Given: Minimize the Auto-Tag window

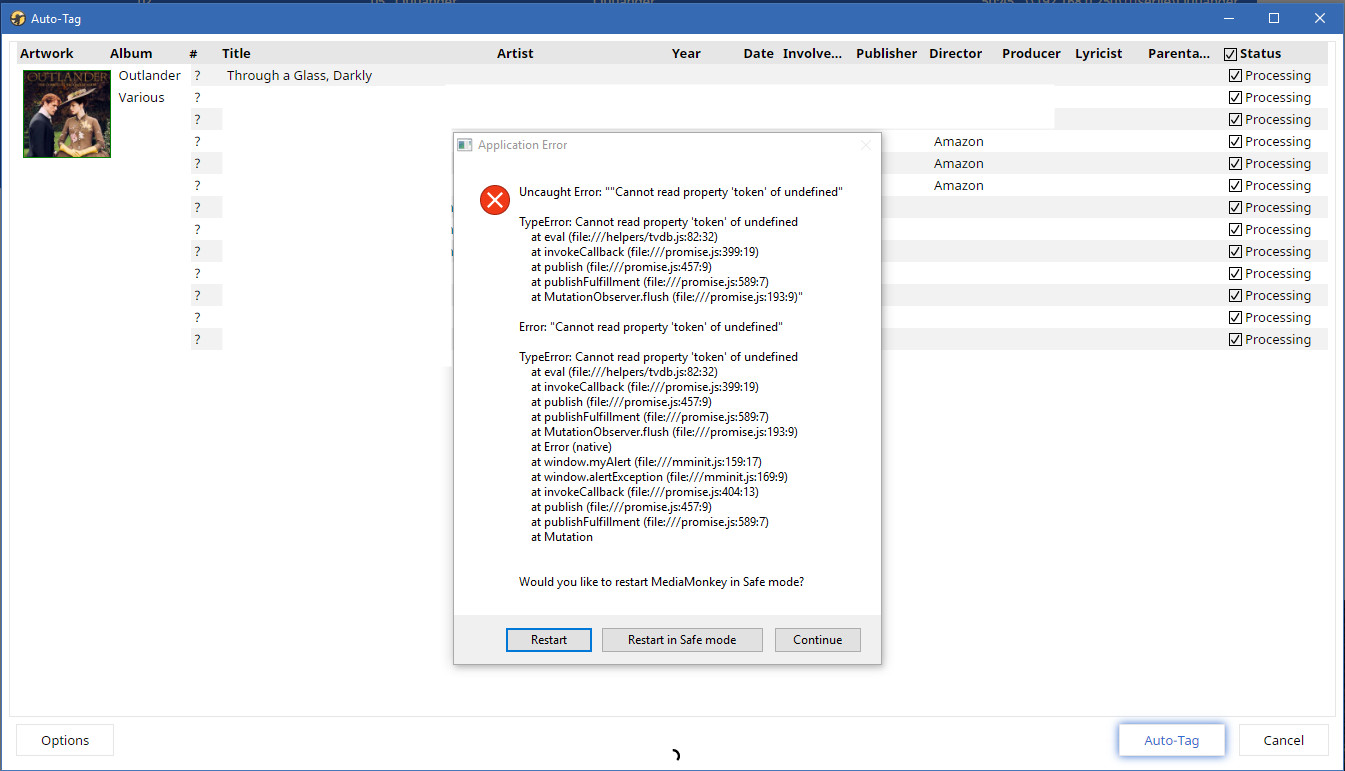Looking at the screenshot, I should (1227, 18).
